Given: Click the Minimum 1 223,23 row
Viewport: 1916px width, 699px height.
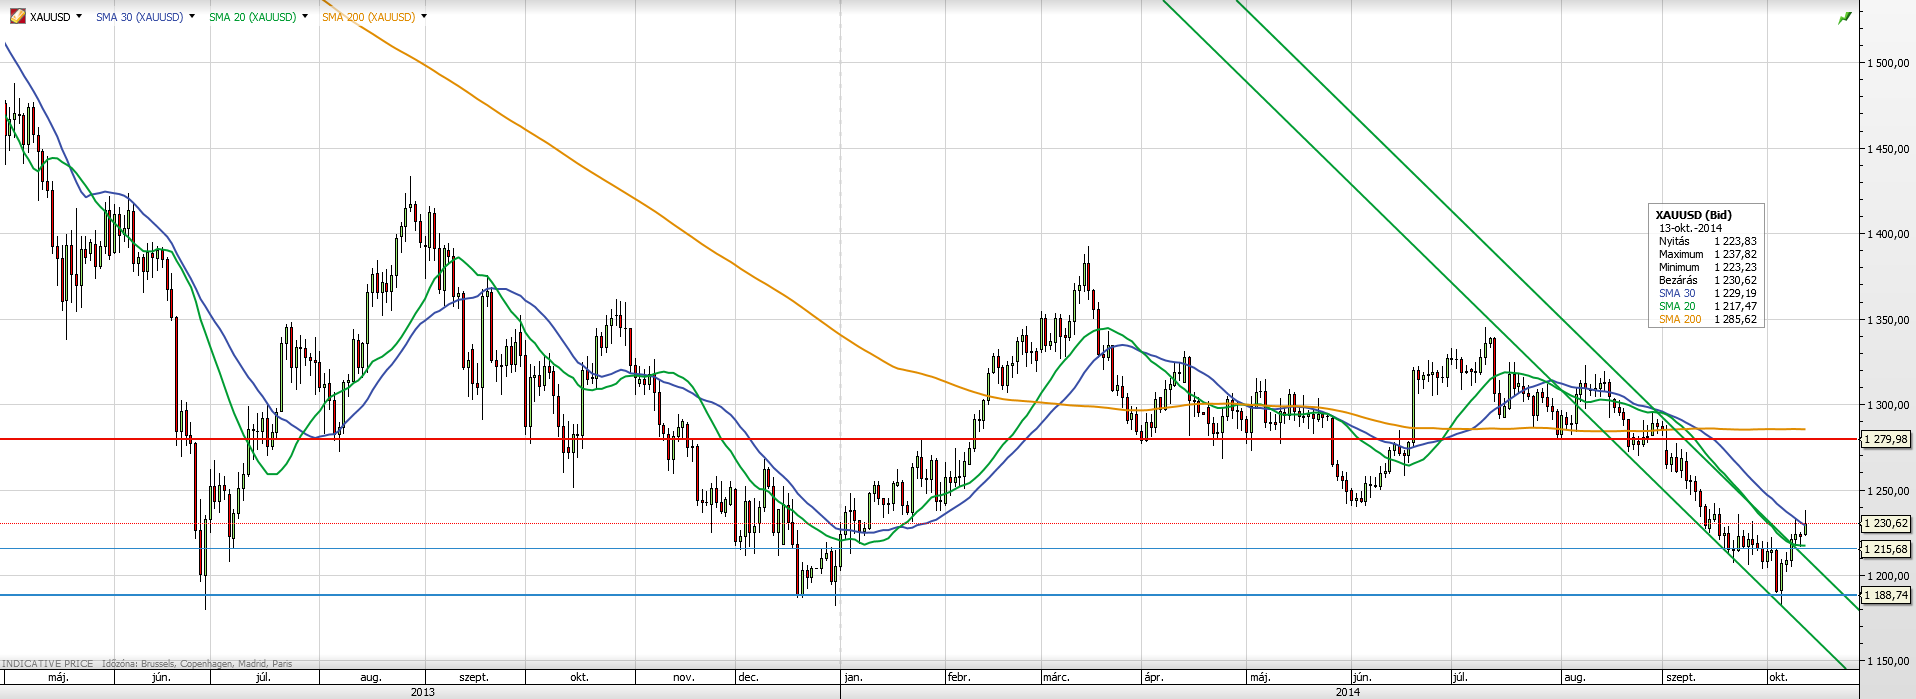Looking at the screenshot, I should (1707, 267).
